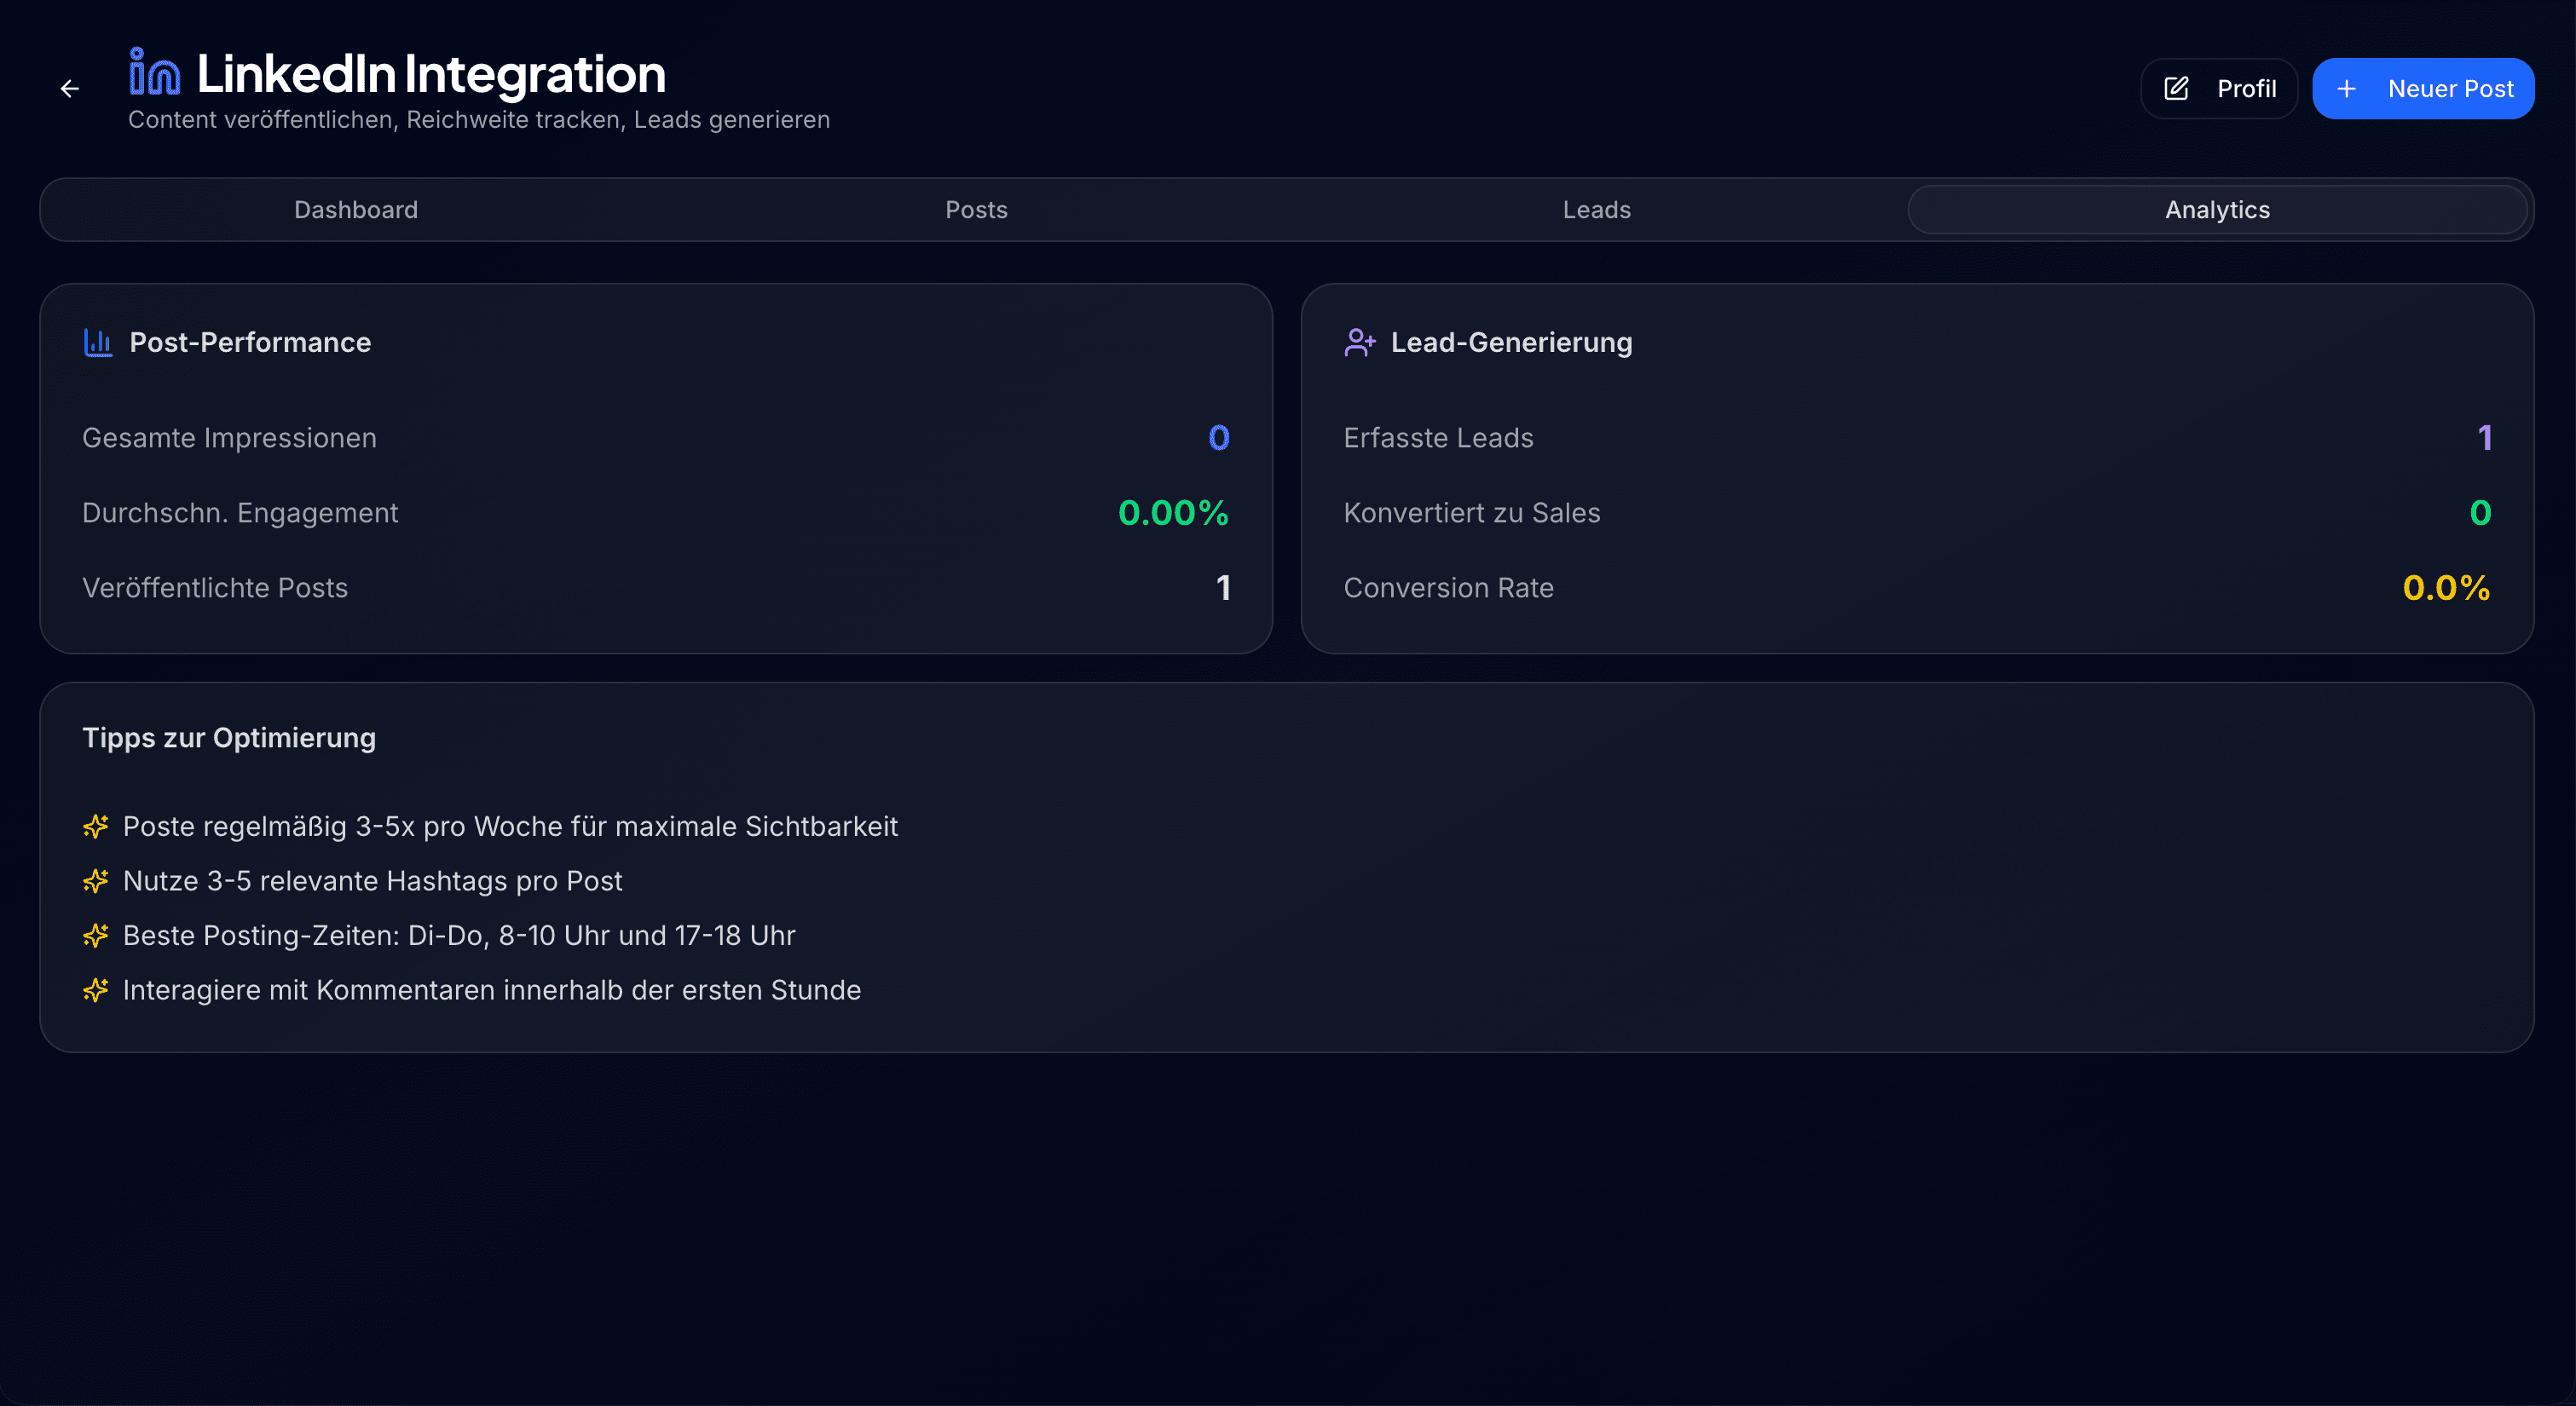Image resolution: width=2576 pixels, height=1406 pixels.
Task: Go to the Leads tab
Action: tap(1596, 210)
